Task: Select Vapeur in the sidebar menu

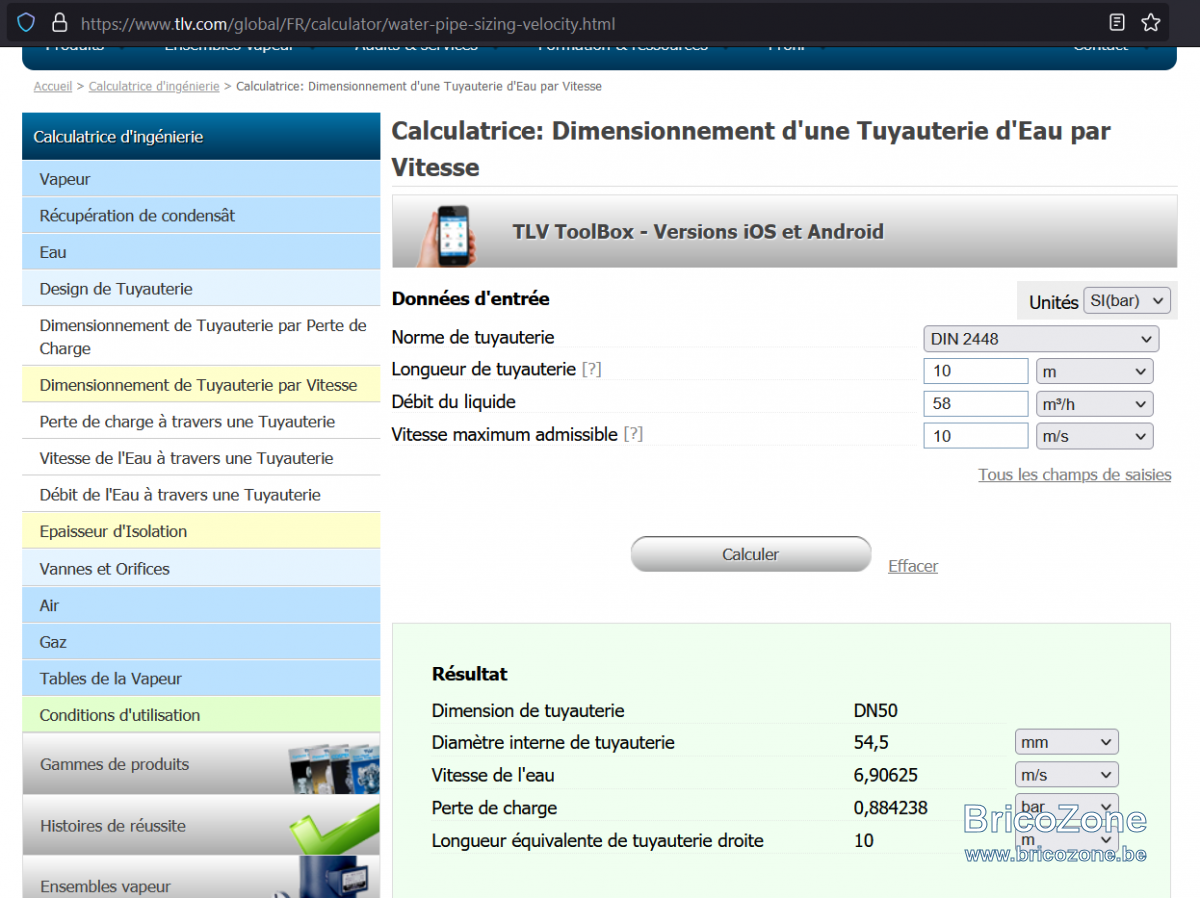Action: [201, 179]
